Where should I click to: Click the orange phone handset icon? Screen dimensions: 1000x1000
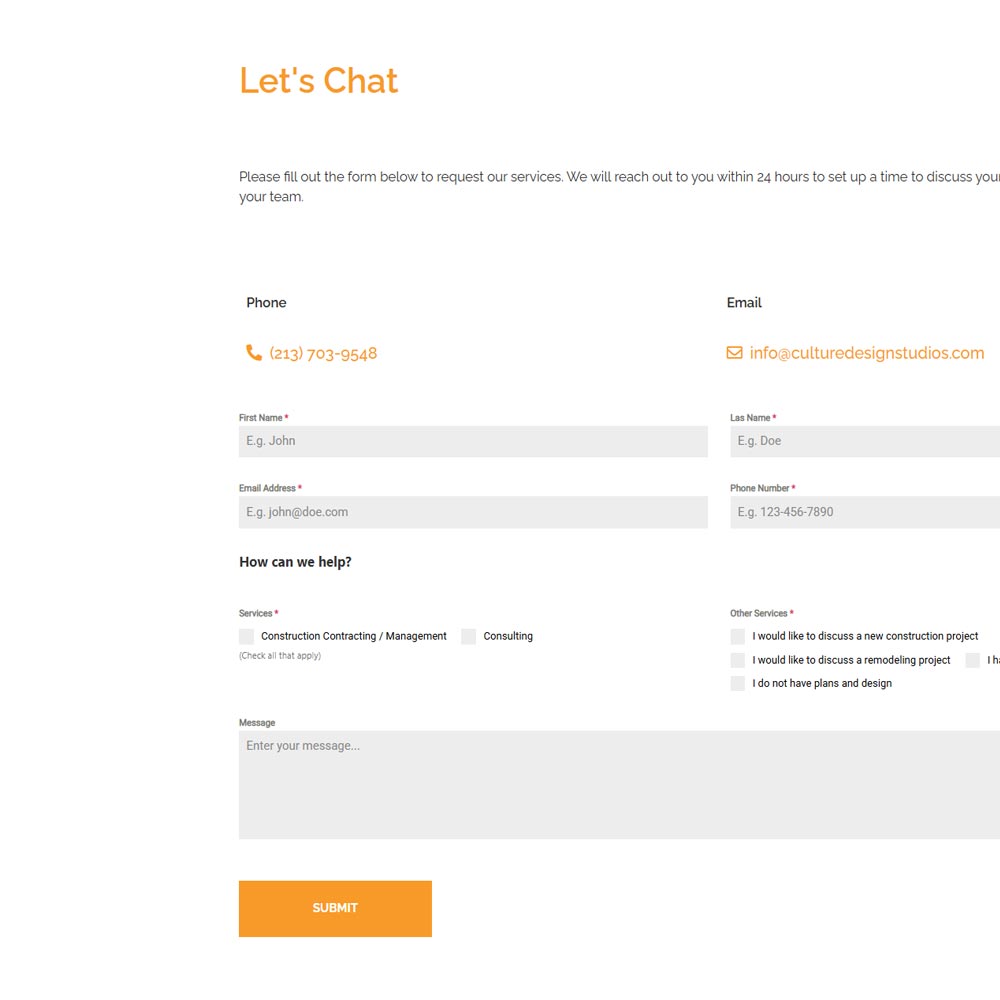[x=254, y=353]
